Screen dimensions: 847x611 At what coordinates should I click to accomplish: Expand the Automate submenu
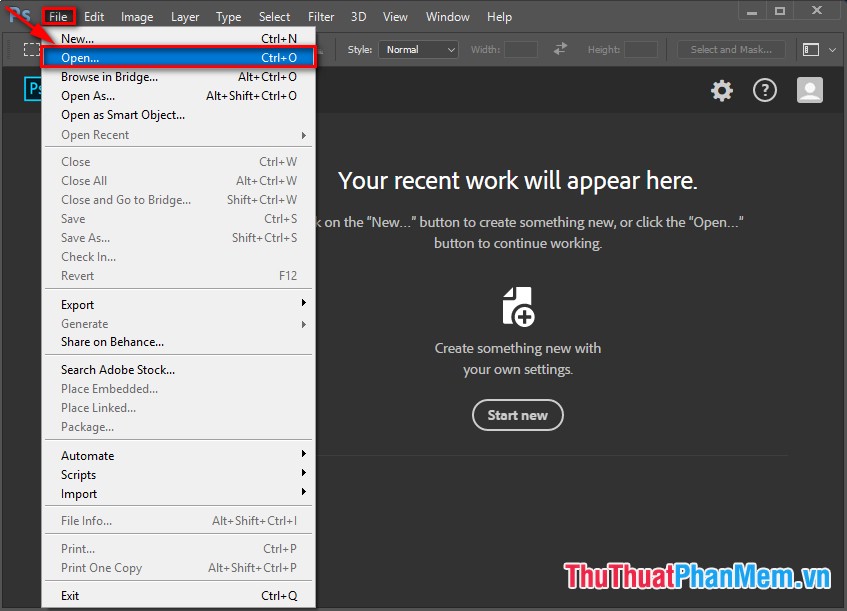(178, 455)
